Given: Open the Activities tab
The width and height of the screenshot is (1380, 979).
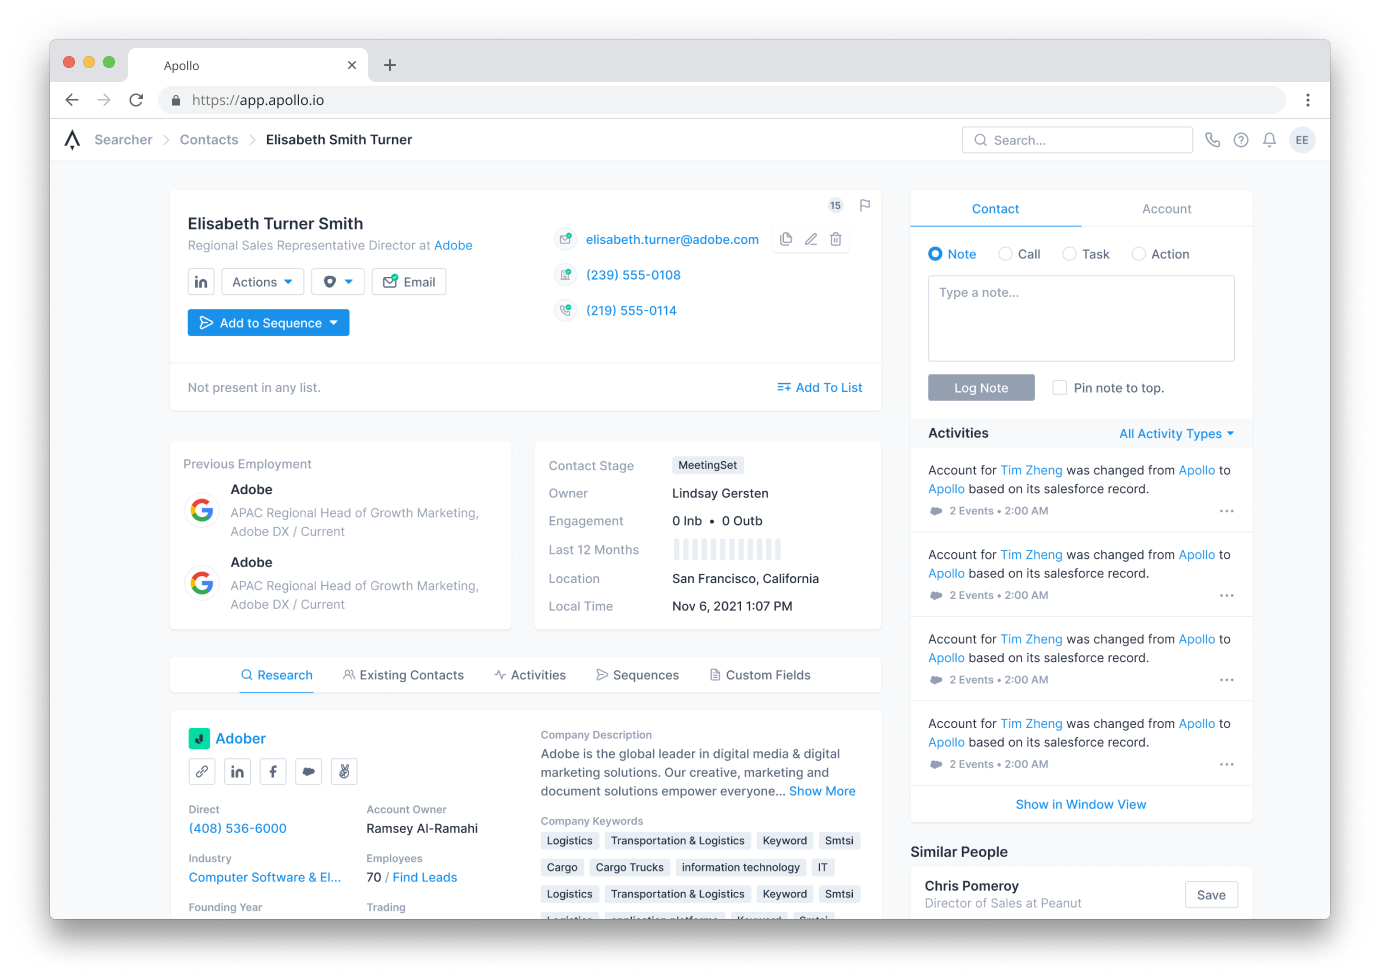Looking at the screenshot, I should pyautogui.click(x=530, y=676).
